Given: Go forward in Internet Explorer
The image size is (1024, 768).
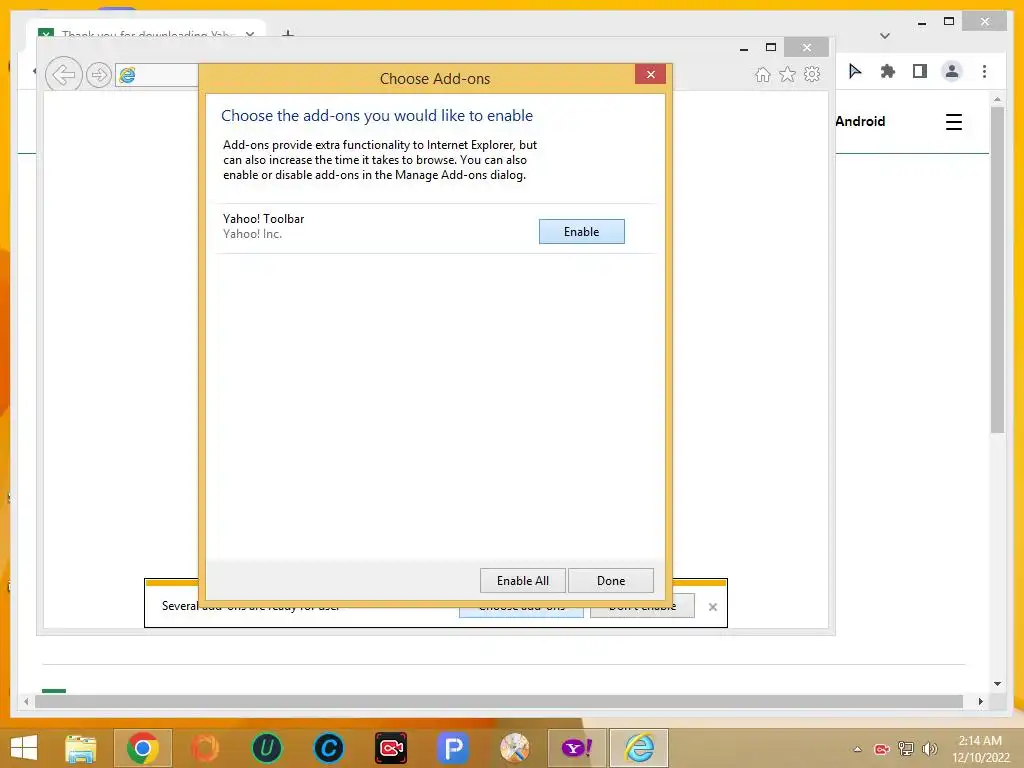Looking at the screenshot, I should tap(99, 75).
